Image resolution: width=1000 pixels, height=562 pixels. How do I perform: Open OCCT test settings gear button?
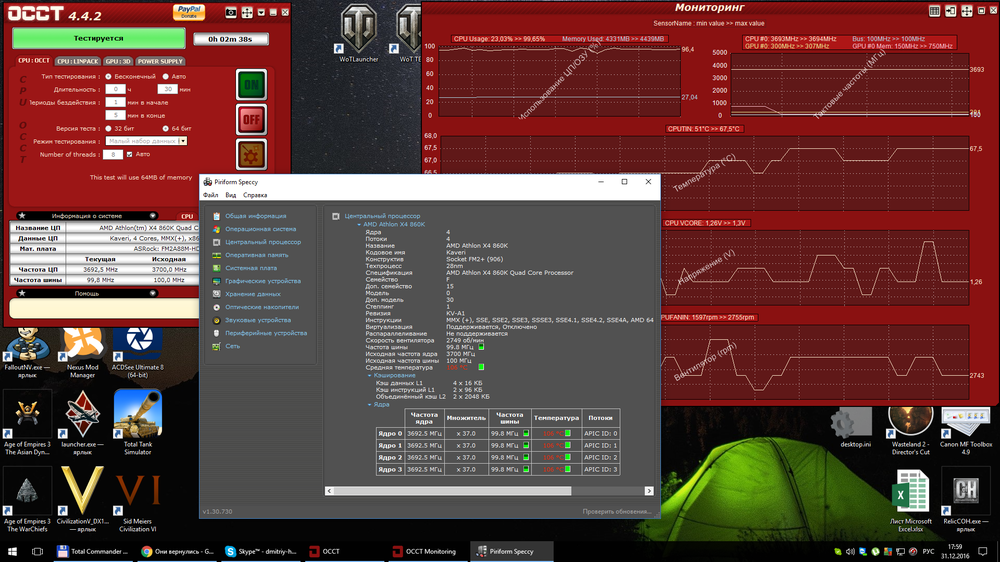[x=251, y=155]
